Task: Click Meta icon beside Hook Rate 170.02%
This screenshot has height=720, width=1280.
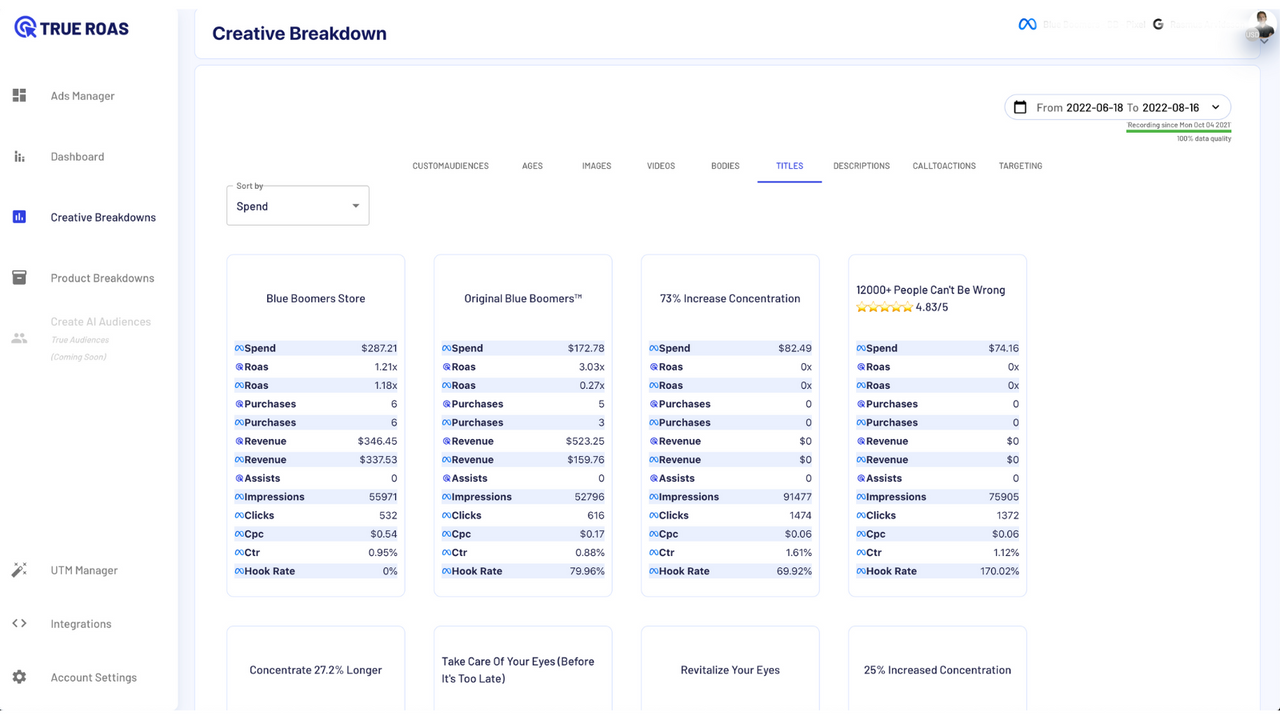Action: coord(861,571)
